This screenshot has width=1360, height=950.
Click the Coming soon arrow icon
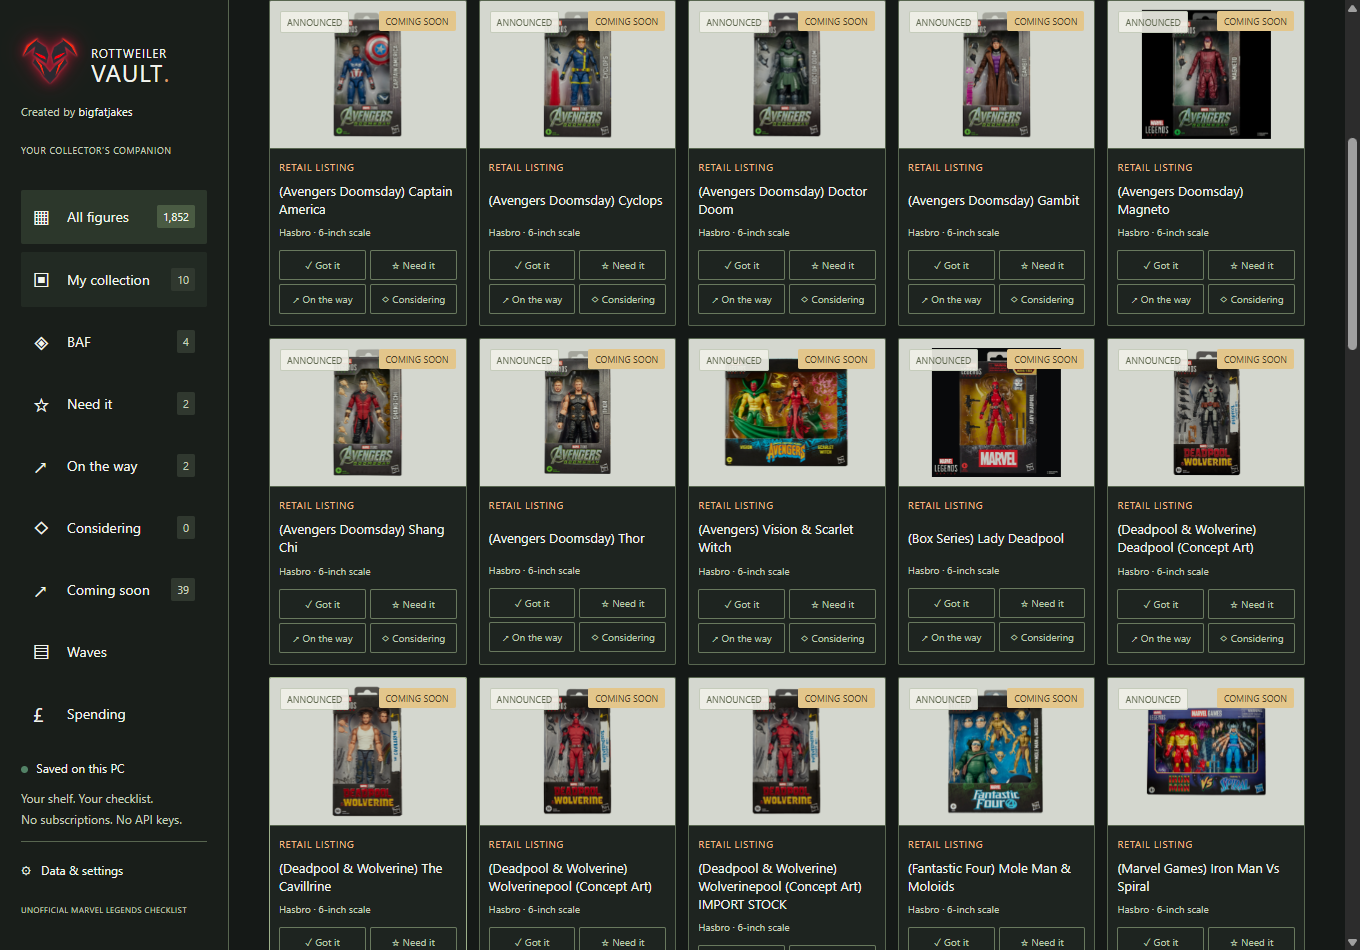tap(41, 591)
